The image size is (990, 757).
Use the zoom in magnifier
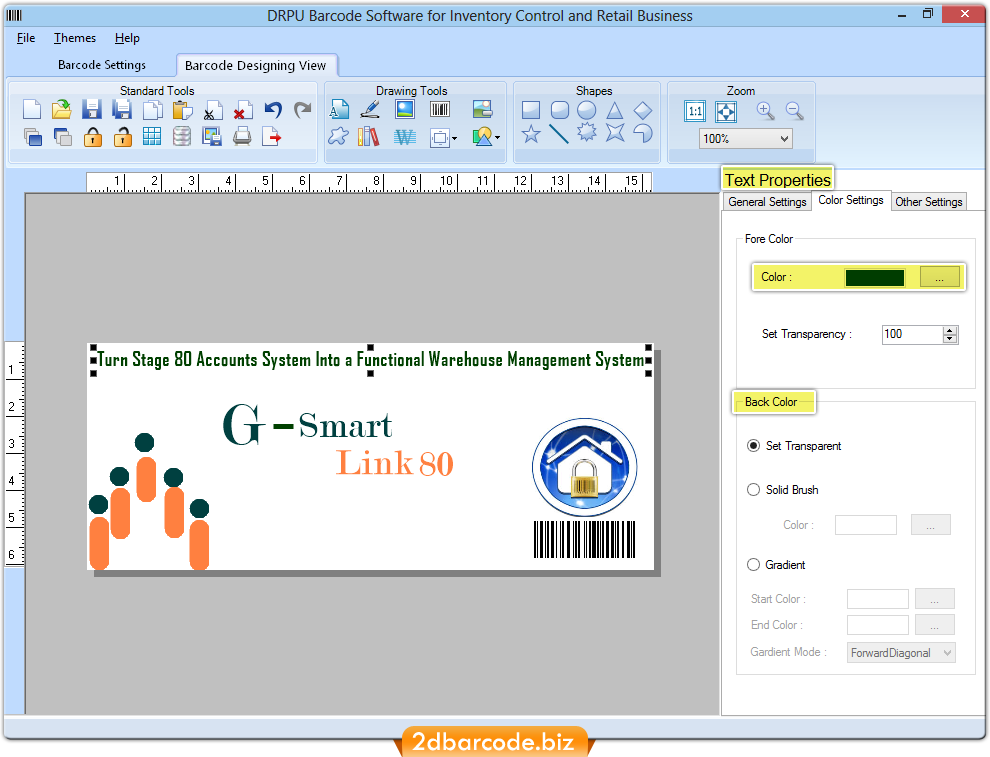tap(765, 110)
